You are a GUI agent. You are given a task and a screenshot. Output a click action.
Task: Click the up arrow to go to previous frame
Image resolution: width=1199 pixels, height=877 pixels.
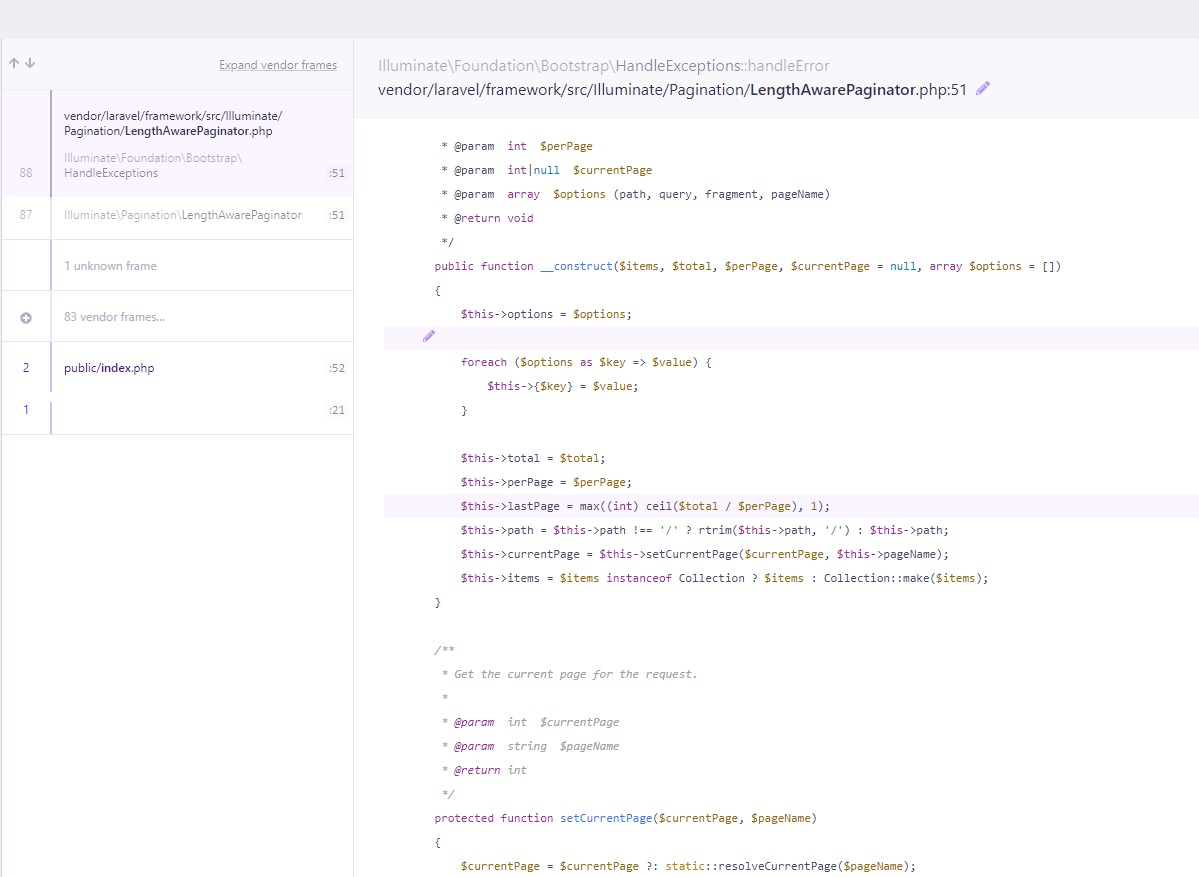[x=14, y=63]
